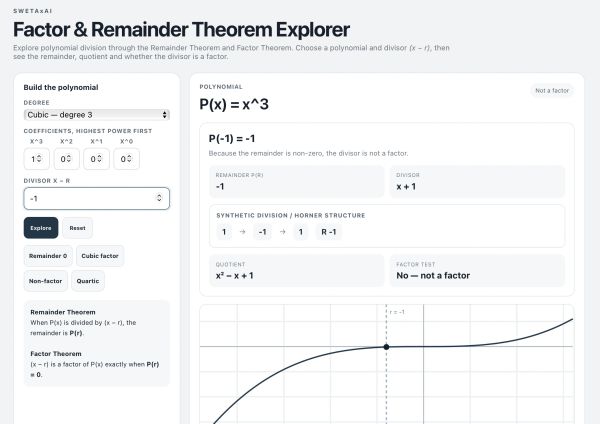The width and height of the screenshot is (600, 424).
Task: Click the Quotient result card
Action: [297, 271]
